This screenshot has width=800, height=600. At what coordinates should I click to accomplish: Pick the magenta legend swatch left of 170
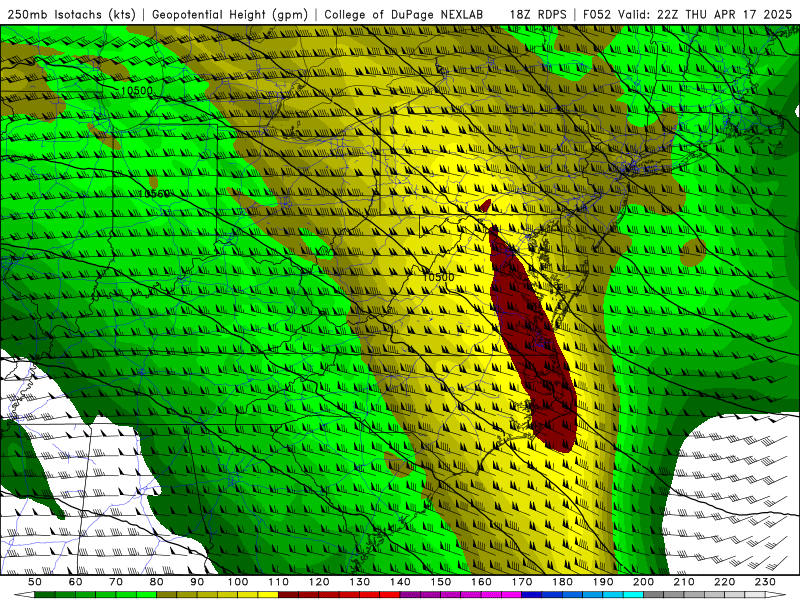pos(512,595)
